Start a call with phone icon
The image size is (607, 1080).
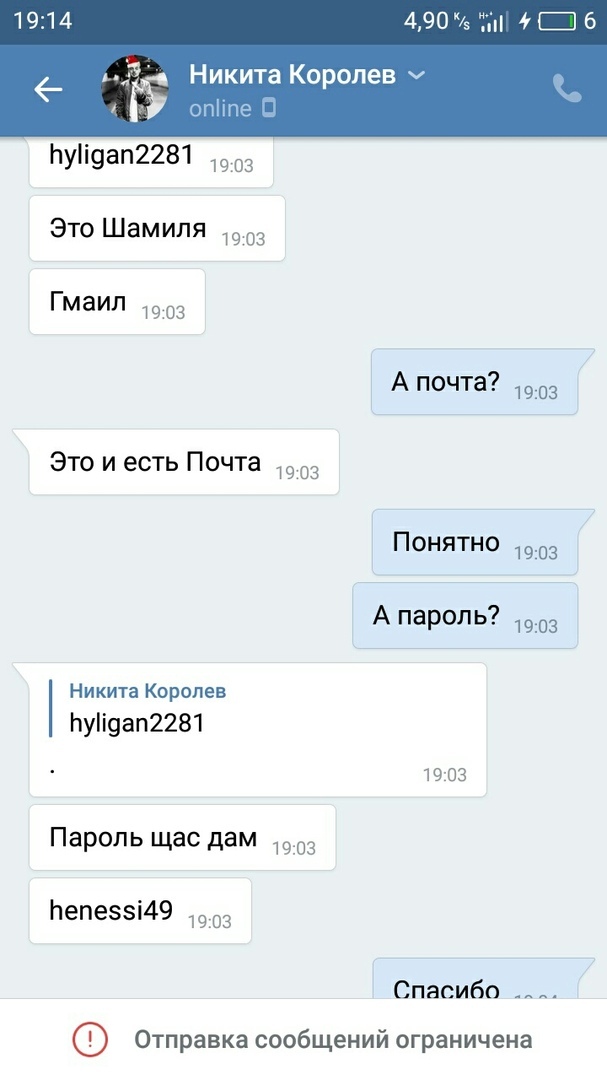click(x=567, y=89)
